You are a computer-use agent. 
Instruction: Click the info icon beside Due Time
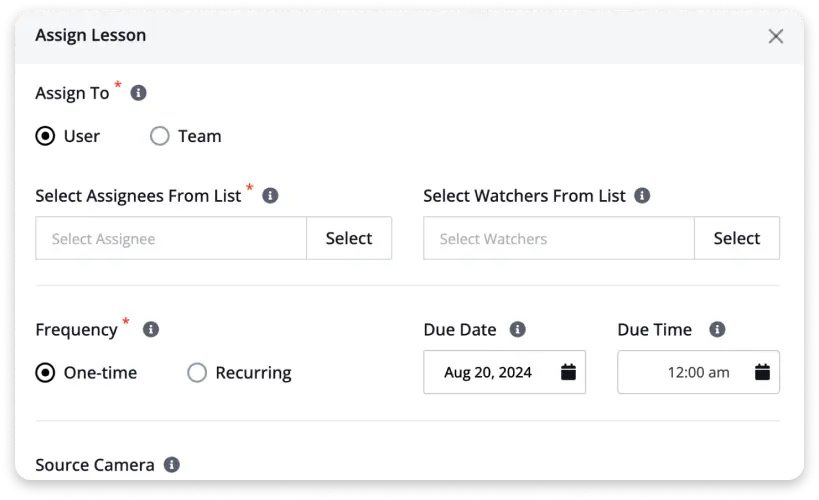(716, 329)
